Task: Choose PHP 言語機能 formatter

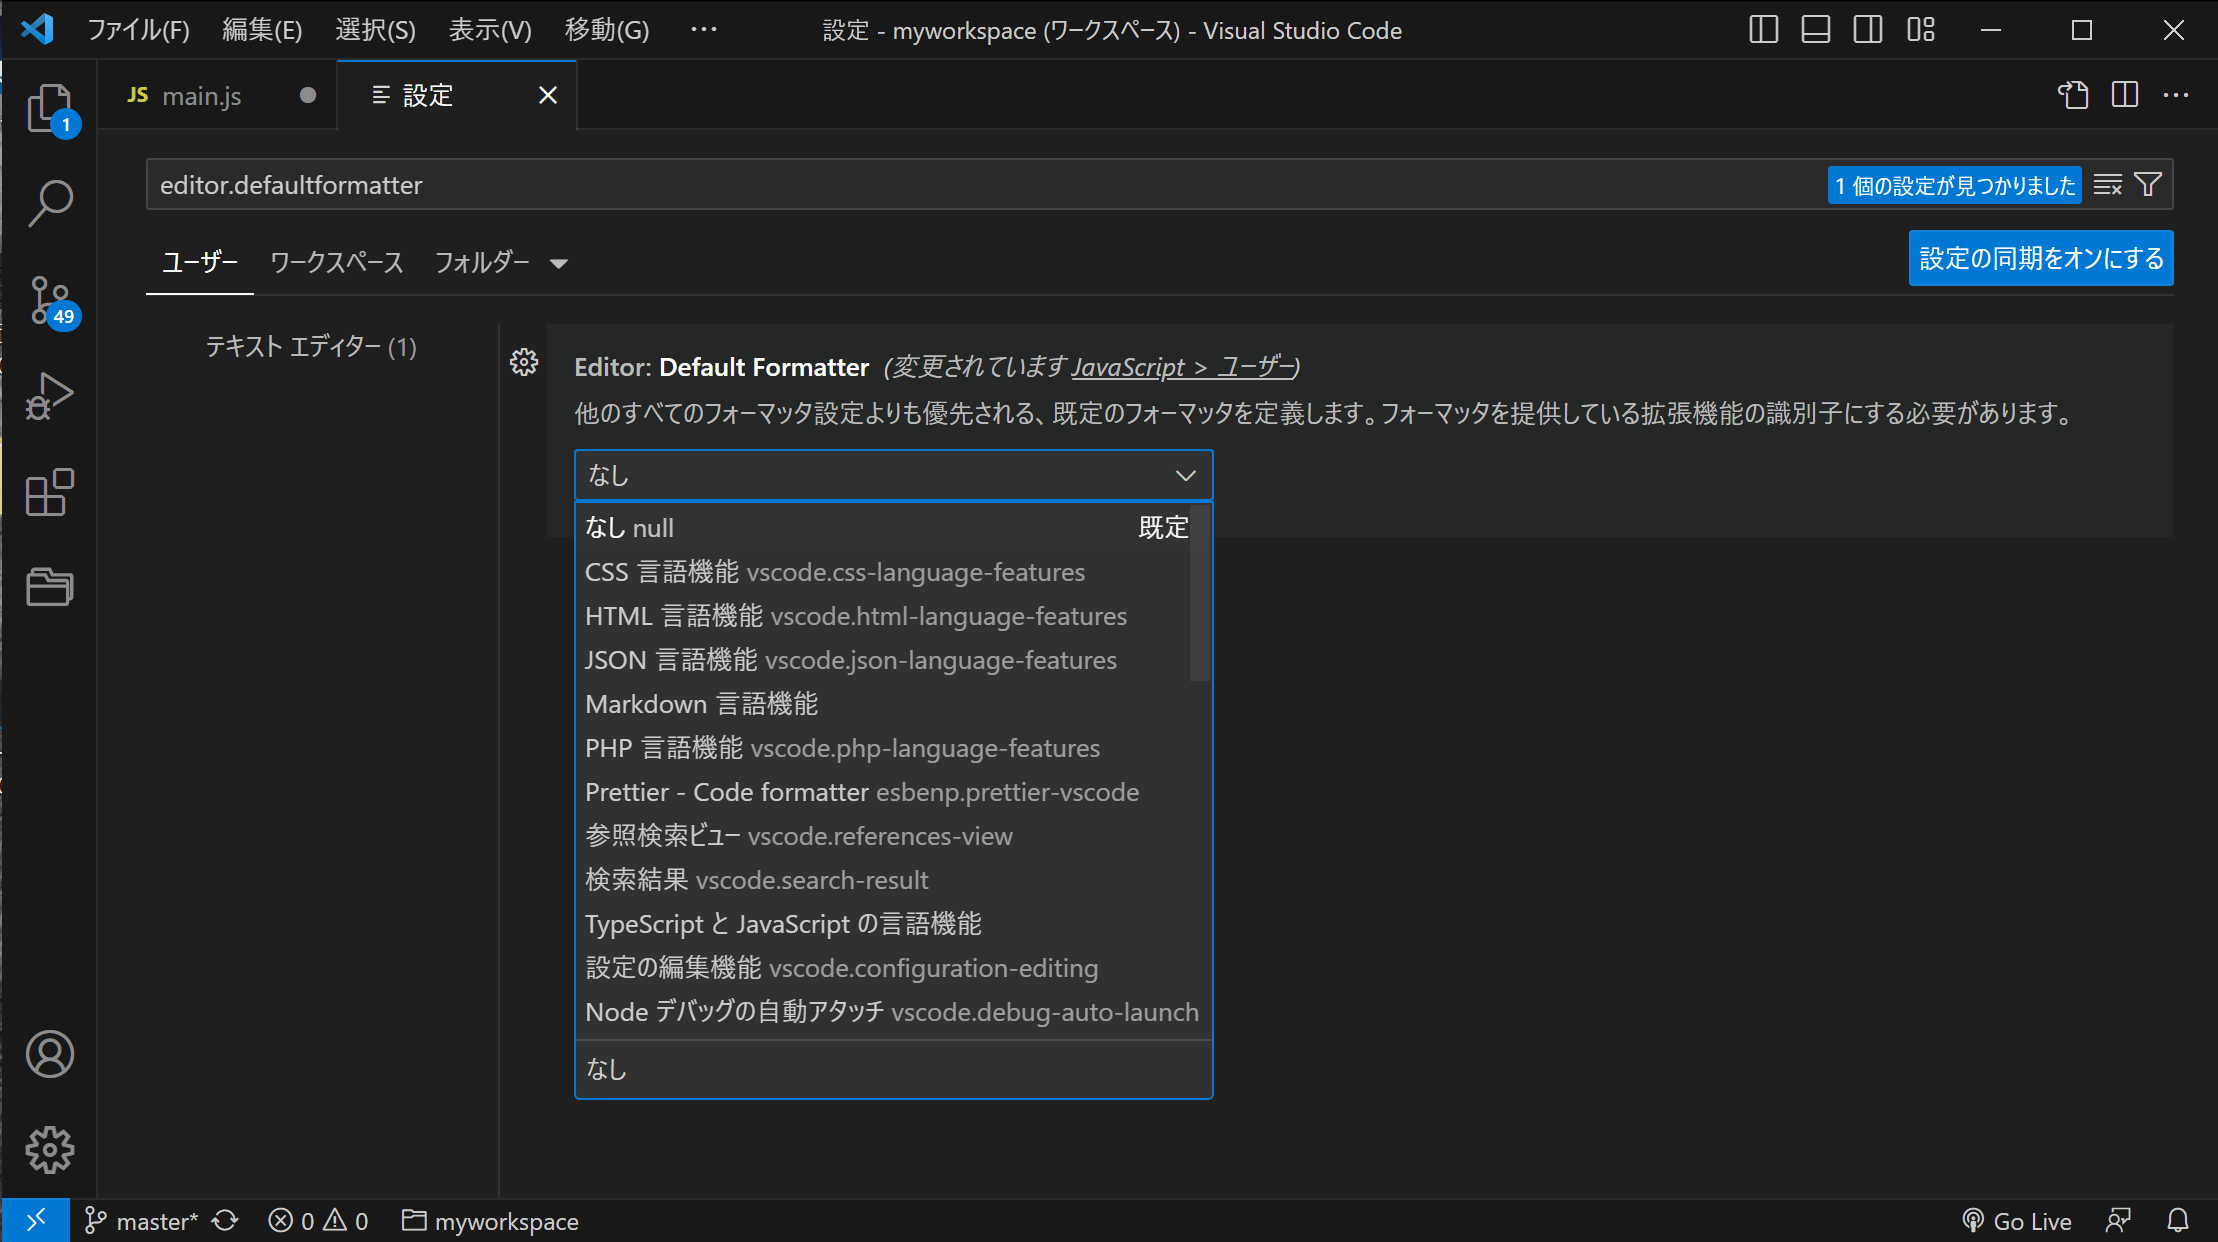Action: point(893,747)
